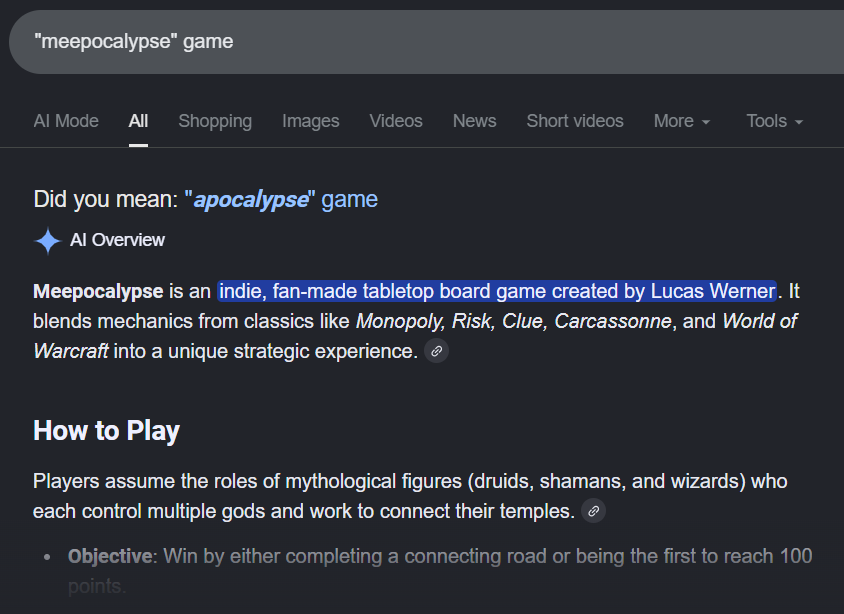Go to the Shopping tab
This screenshot has width=844, height=614.
(215, 121)
